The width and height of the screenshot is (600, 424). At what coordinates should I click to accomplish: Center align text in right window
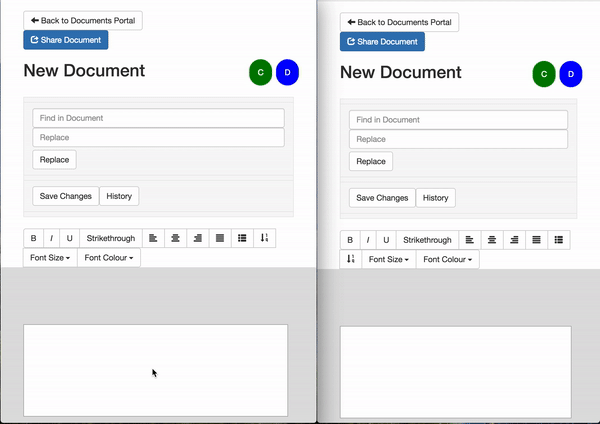point(492,240)
